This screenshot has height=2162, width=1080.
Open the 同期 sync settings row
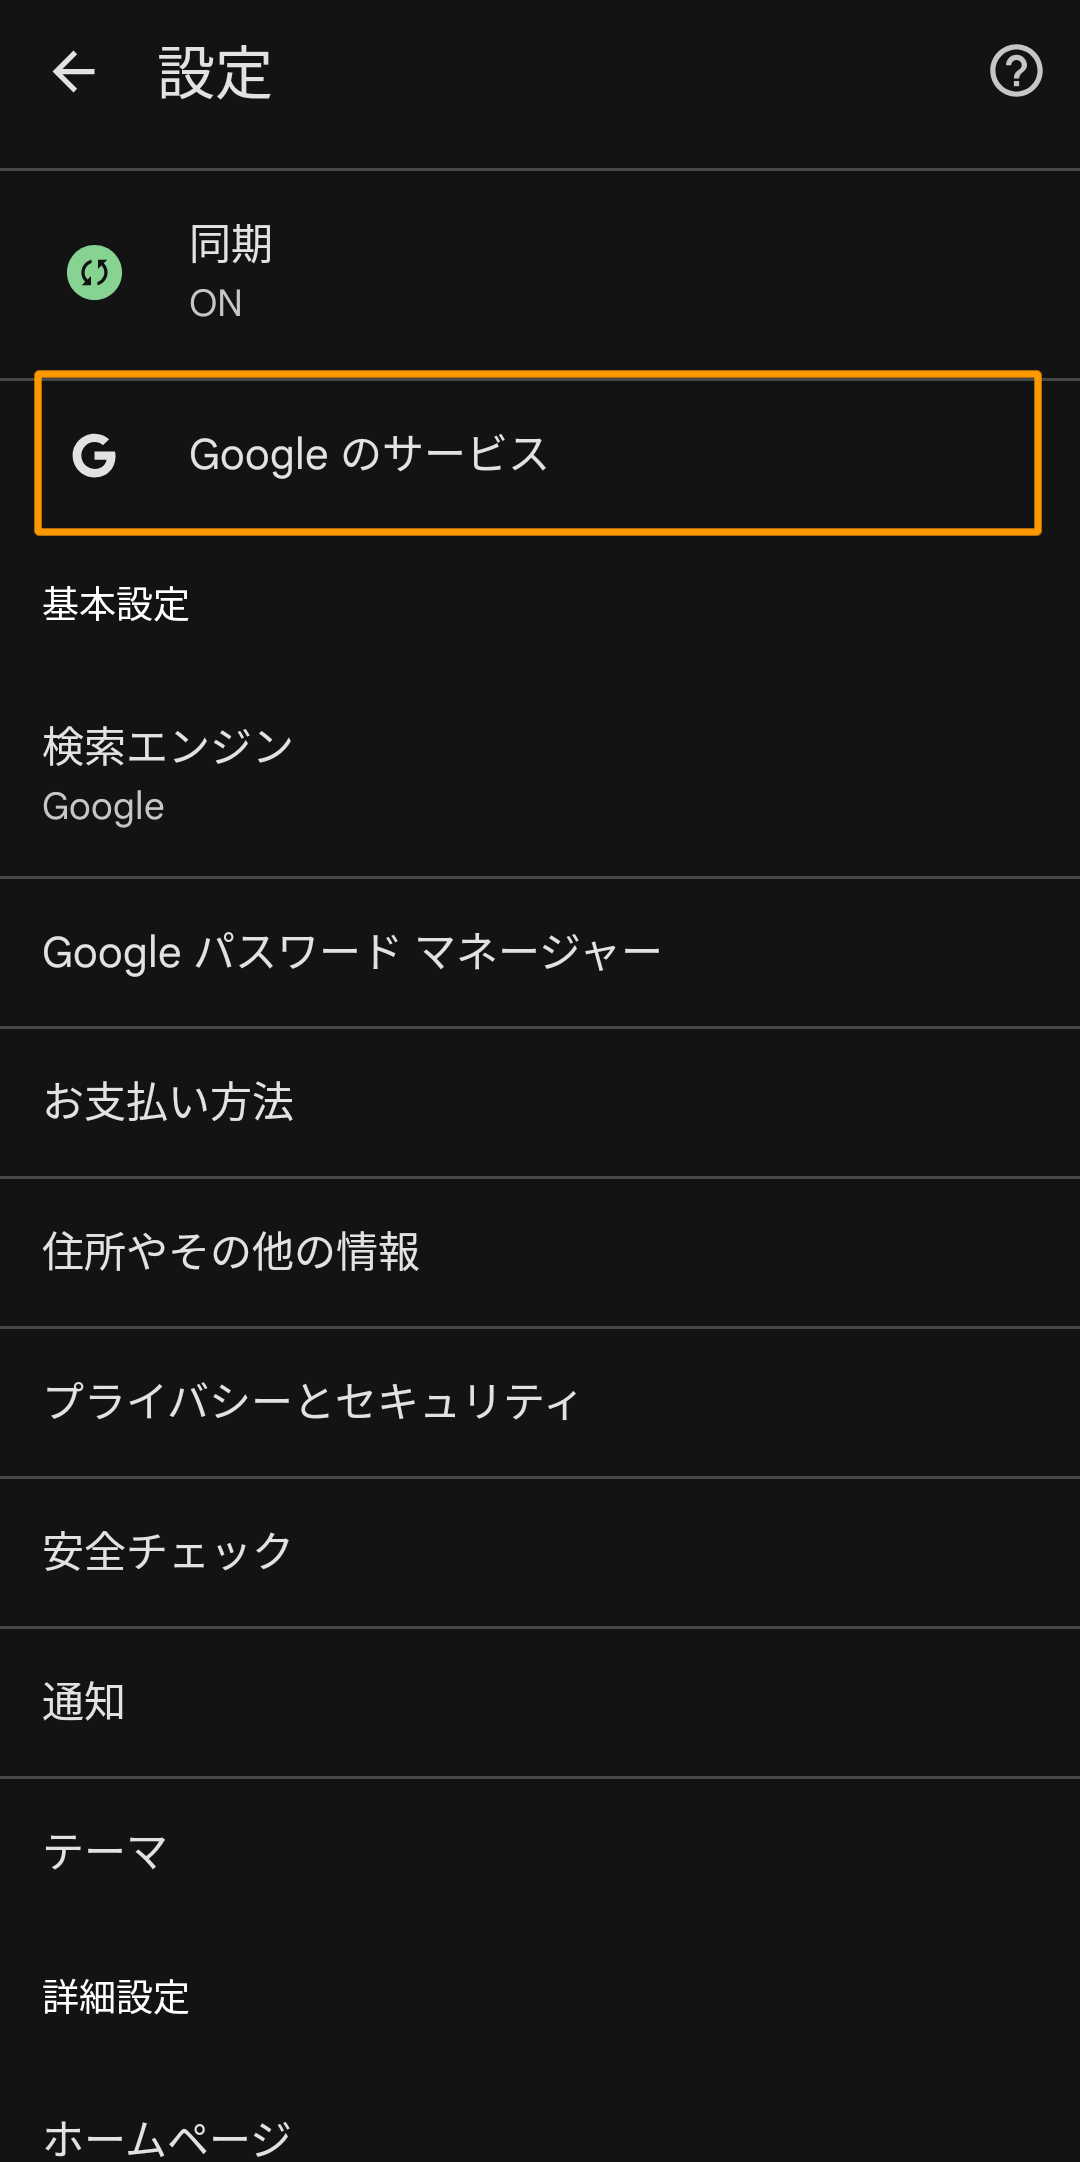pyautogui.click(x=540, y=274)
